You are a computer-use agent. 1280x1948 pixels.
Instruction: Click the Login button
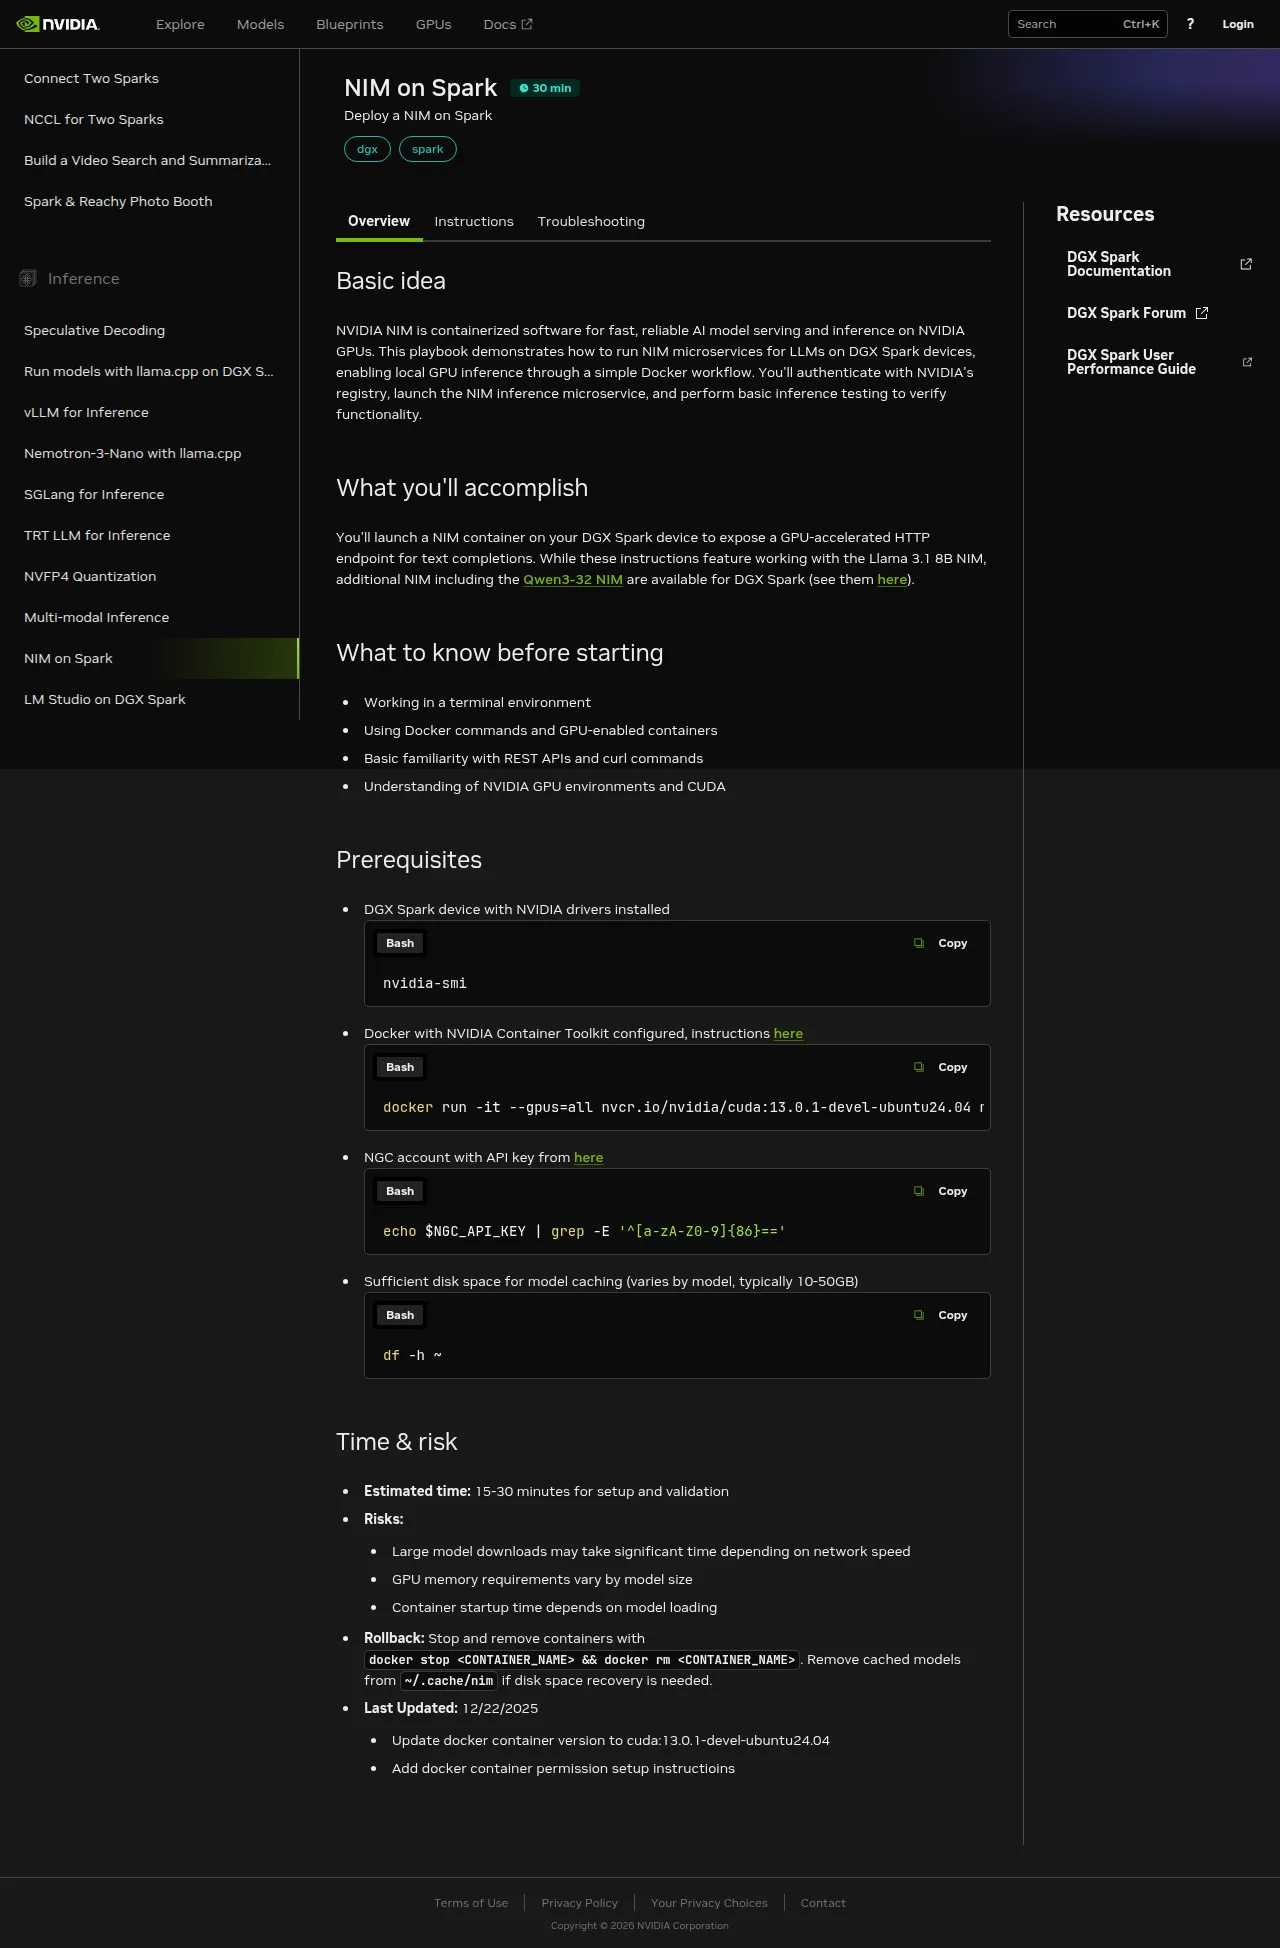pyautogui.click(x=1238, y=24)
